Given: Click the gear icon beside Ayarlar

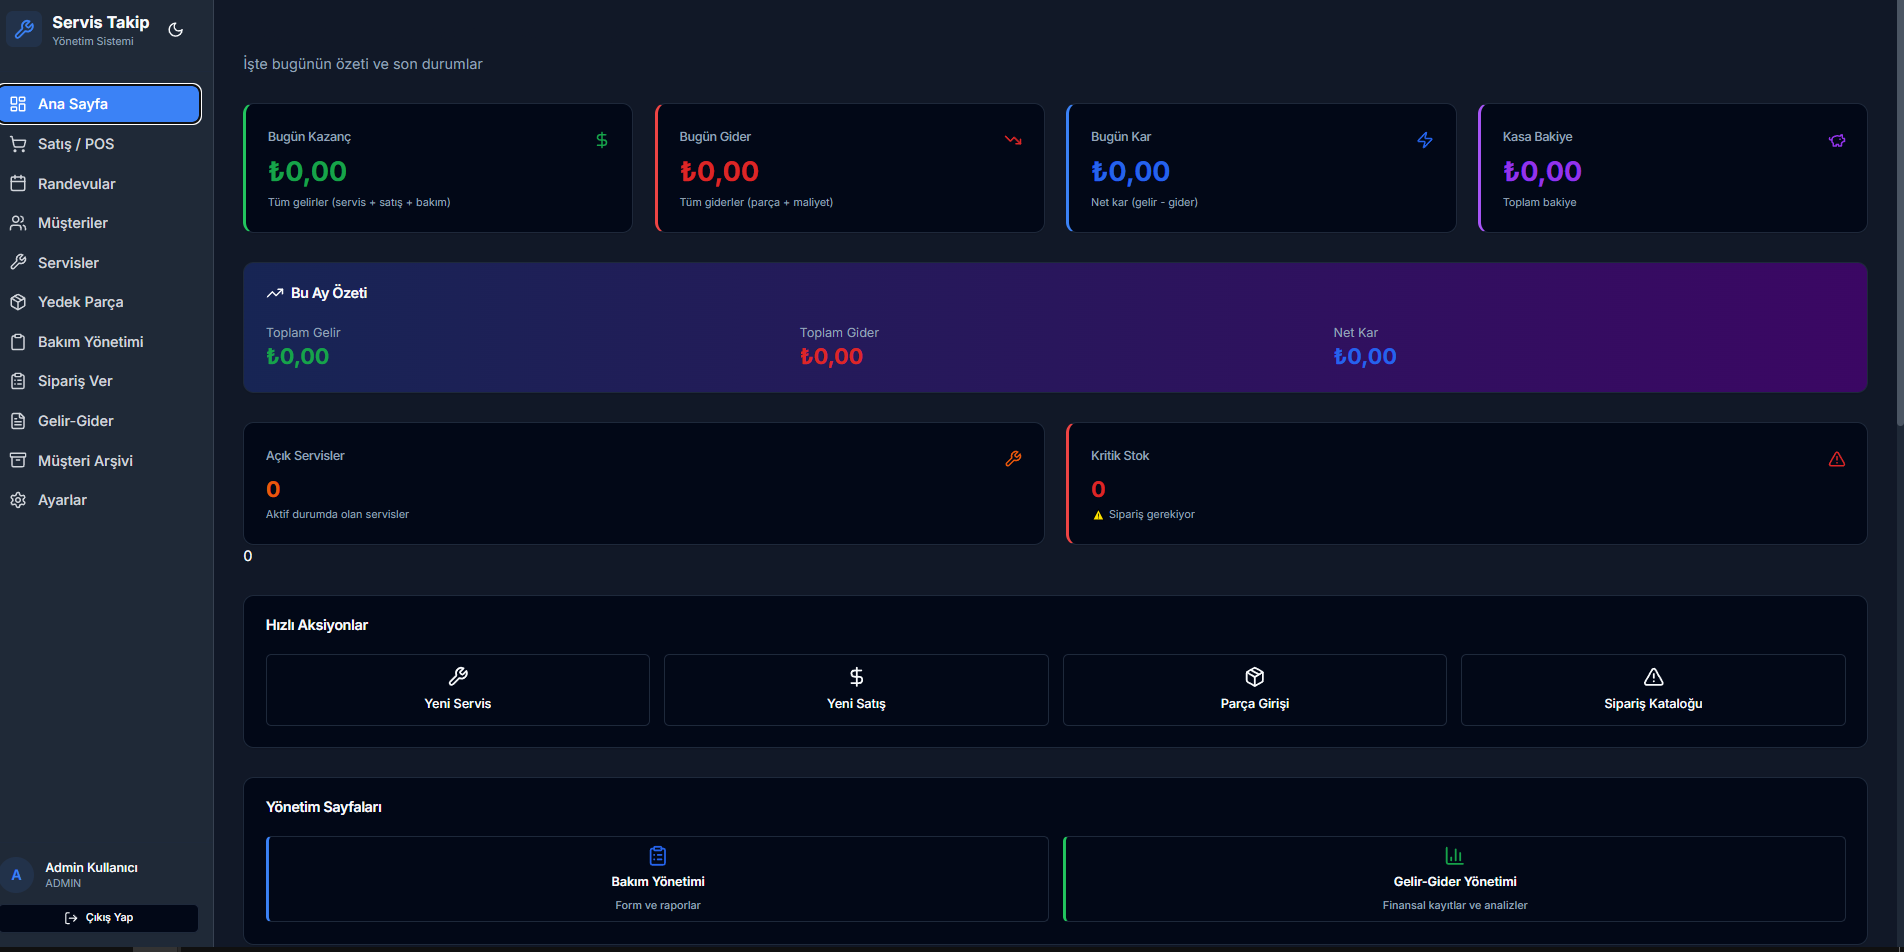Looking at the screenshot, I should pyautogui.click(x=18, y=500).
